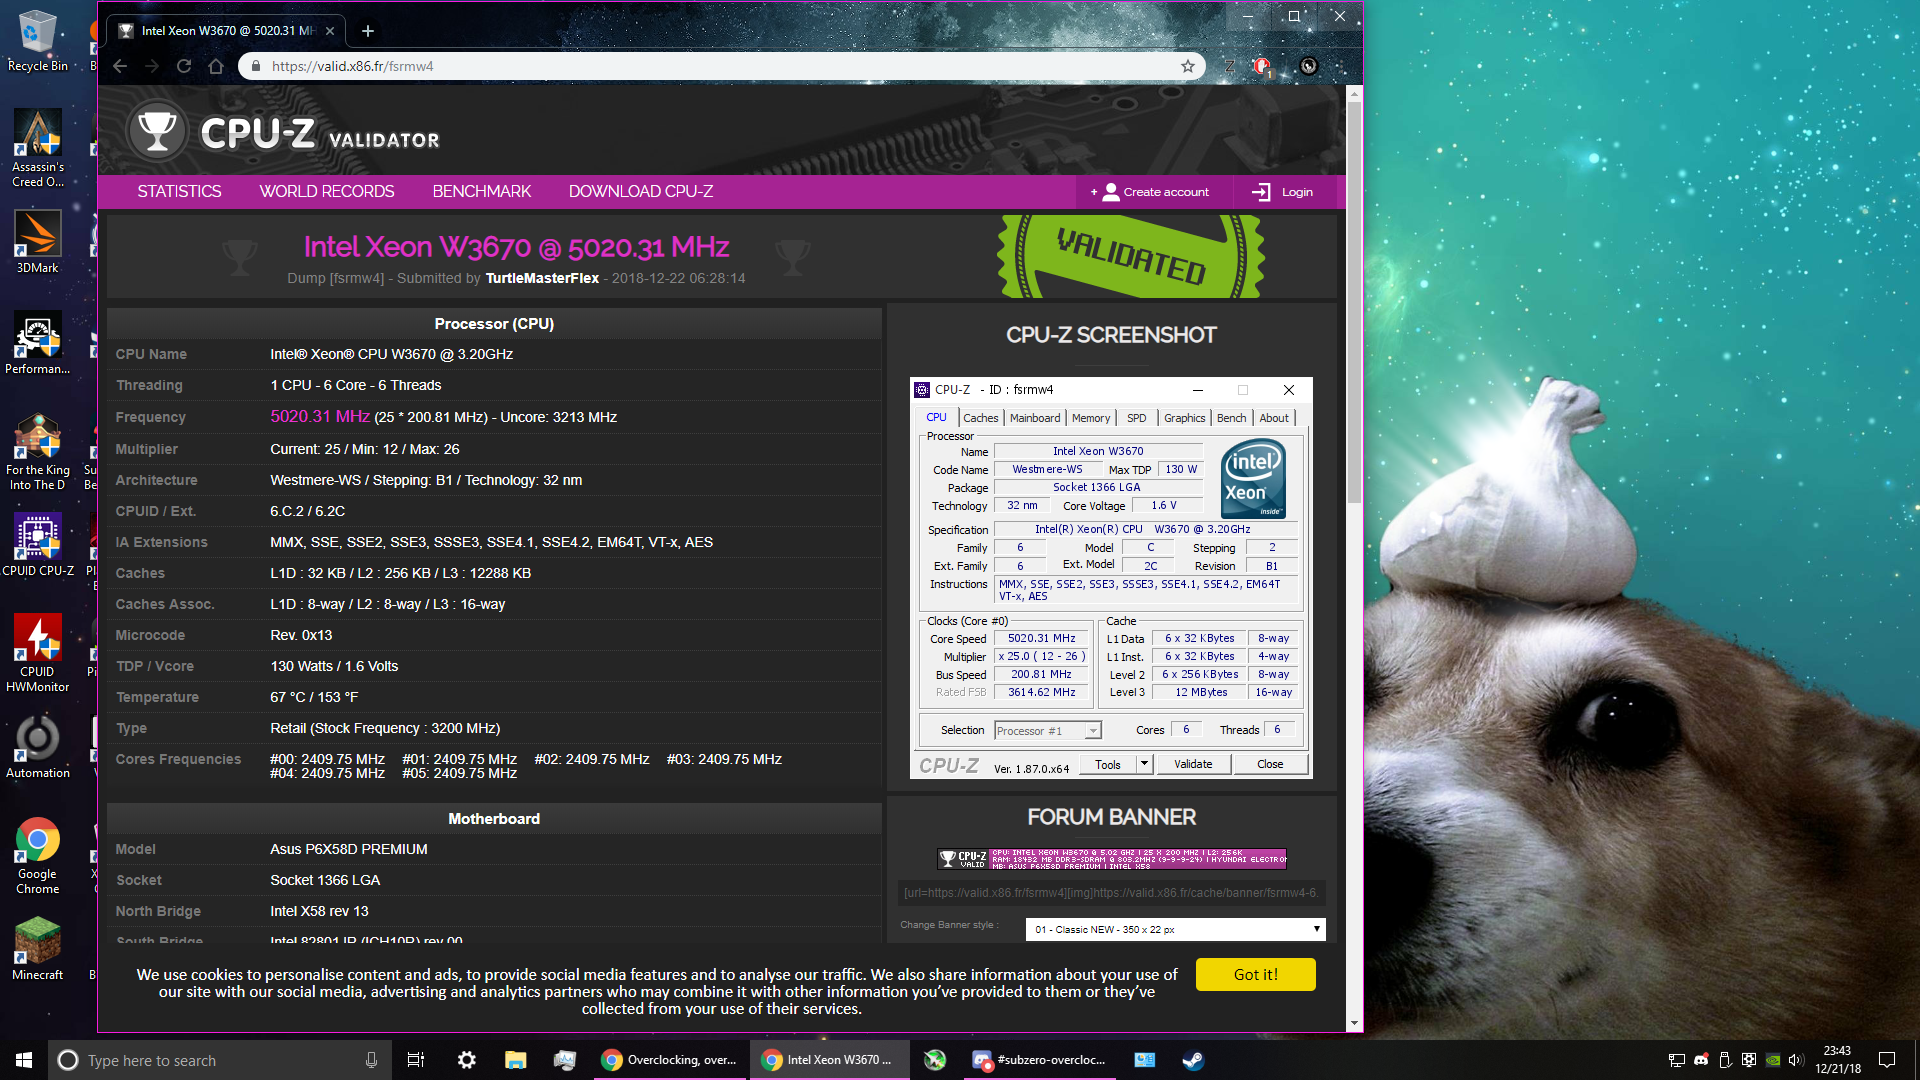Open Steam from the taskbar

coord(1193,1060)
